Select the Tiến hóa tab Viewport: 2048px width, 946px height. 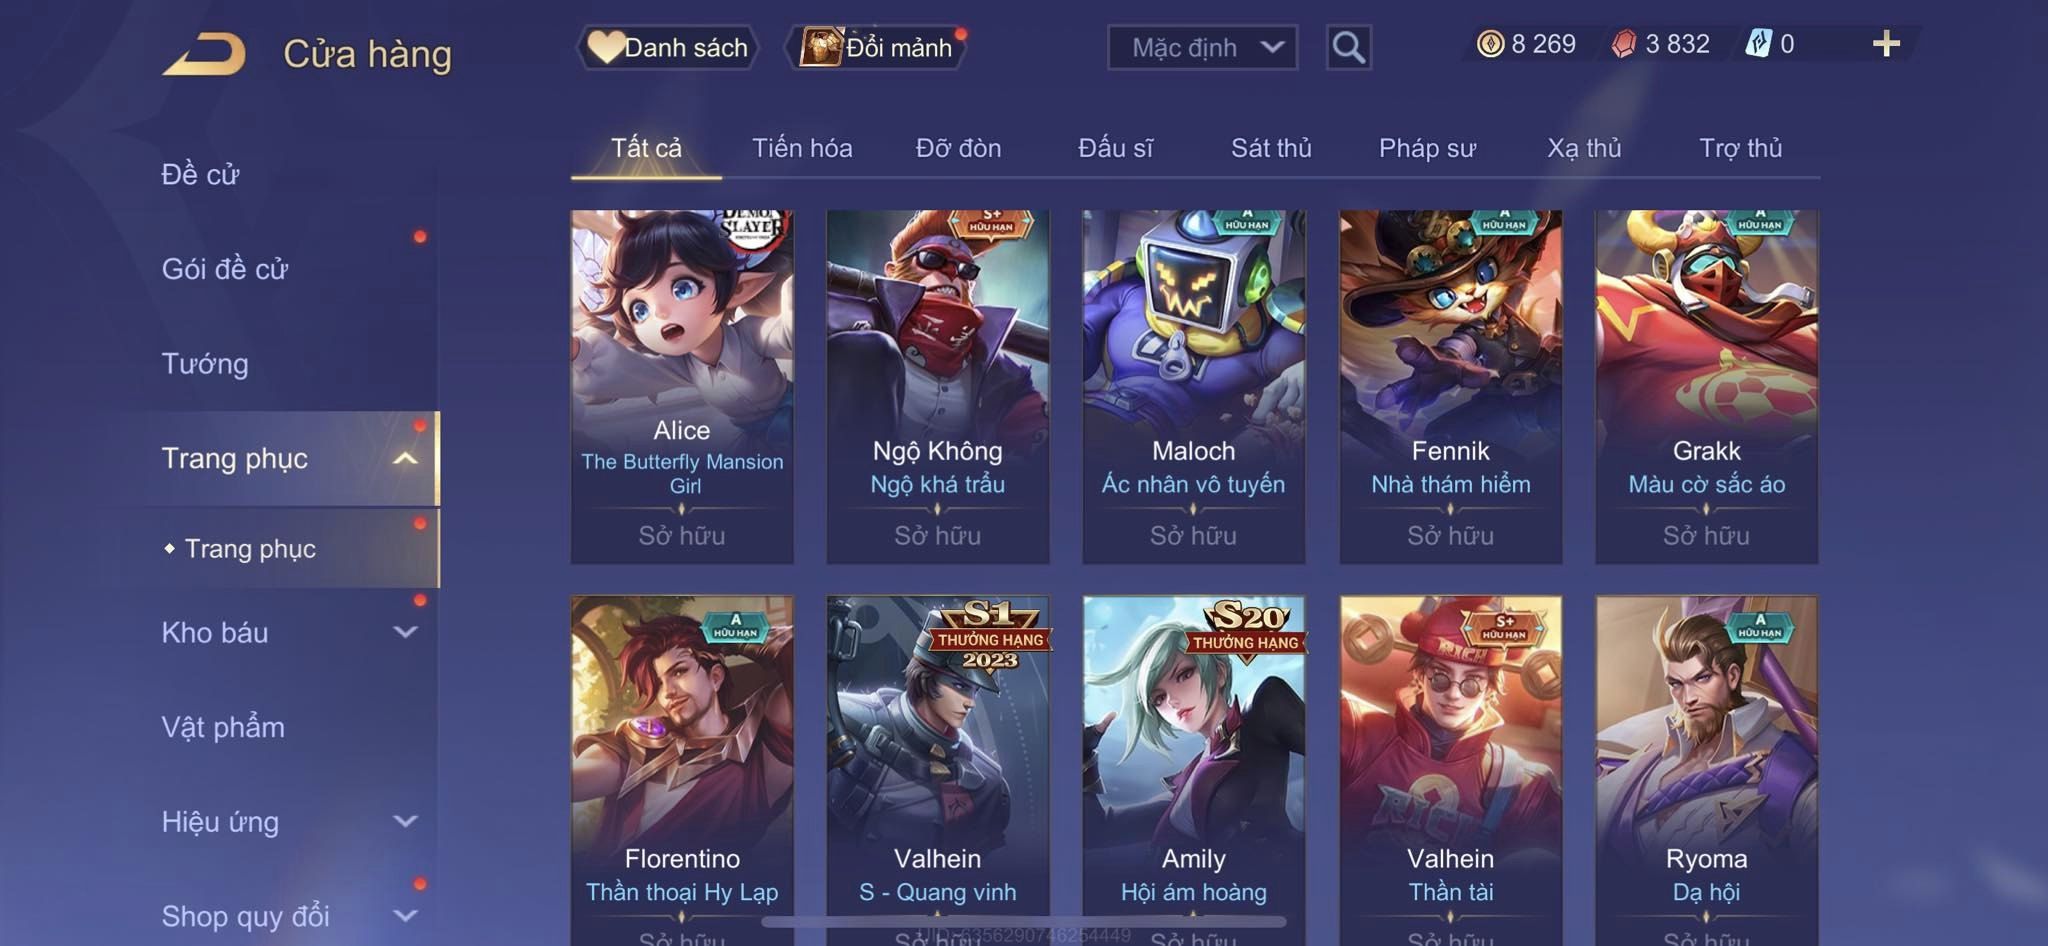(x=802, y=148)
